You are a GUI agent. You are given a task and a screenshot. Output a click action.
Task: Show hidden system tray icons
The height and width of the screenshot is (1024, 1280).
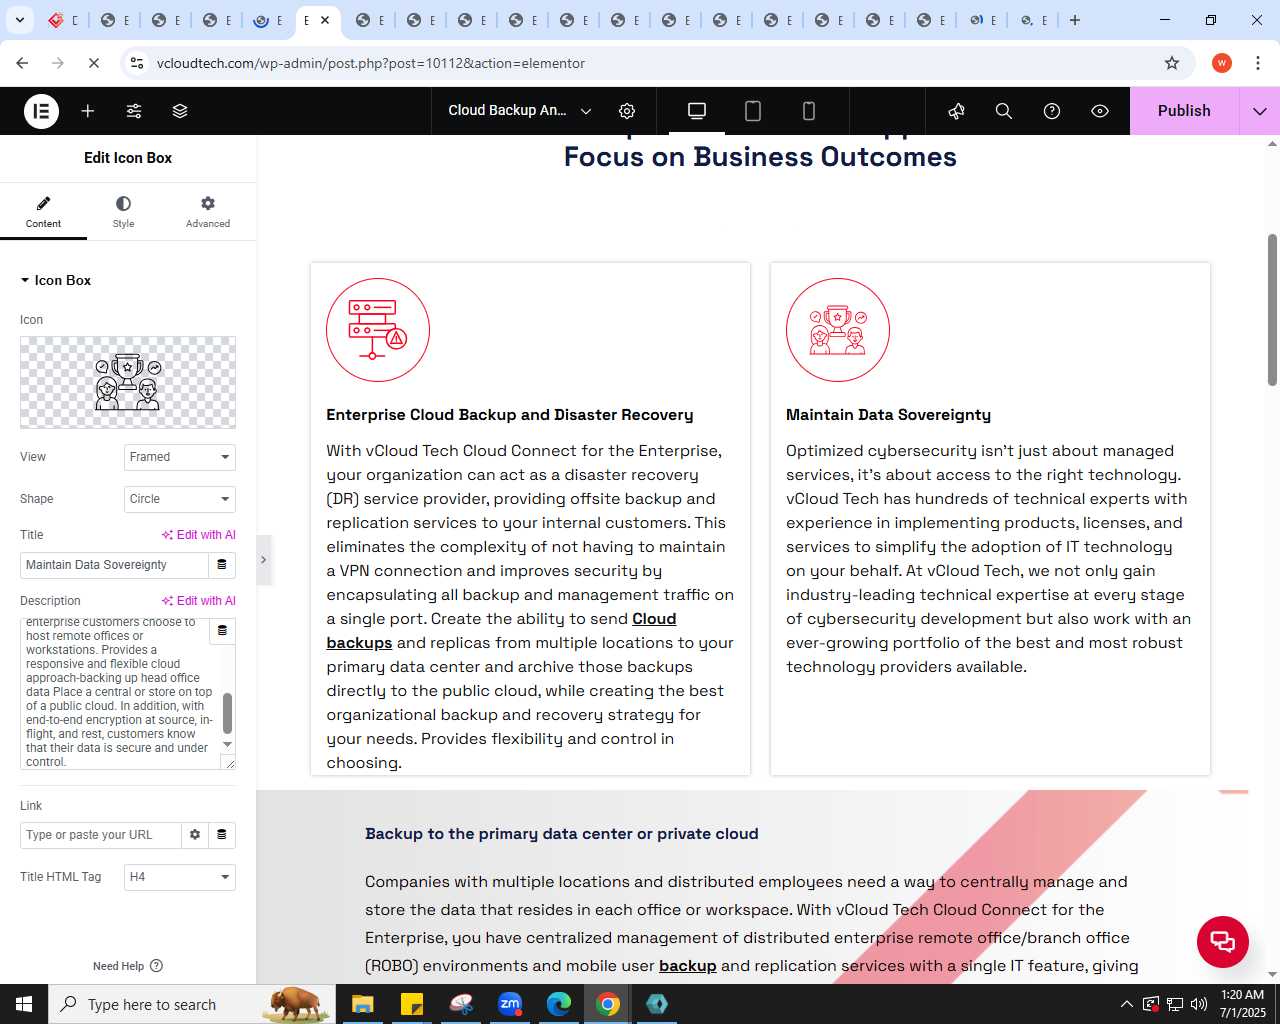pyautogui.click(x=1127, y=1004)
